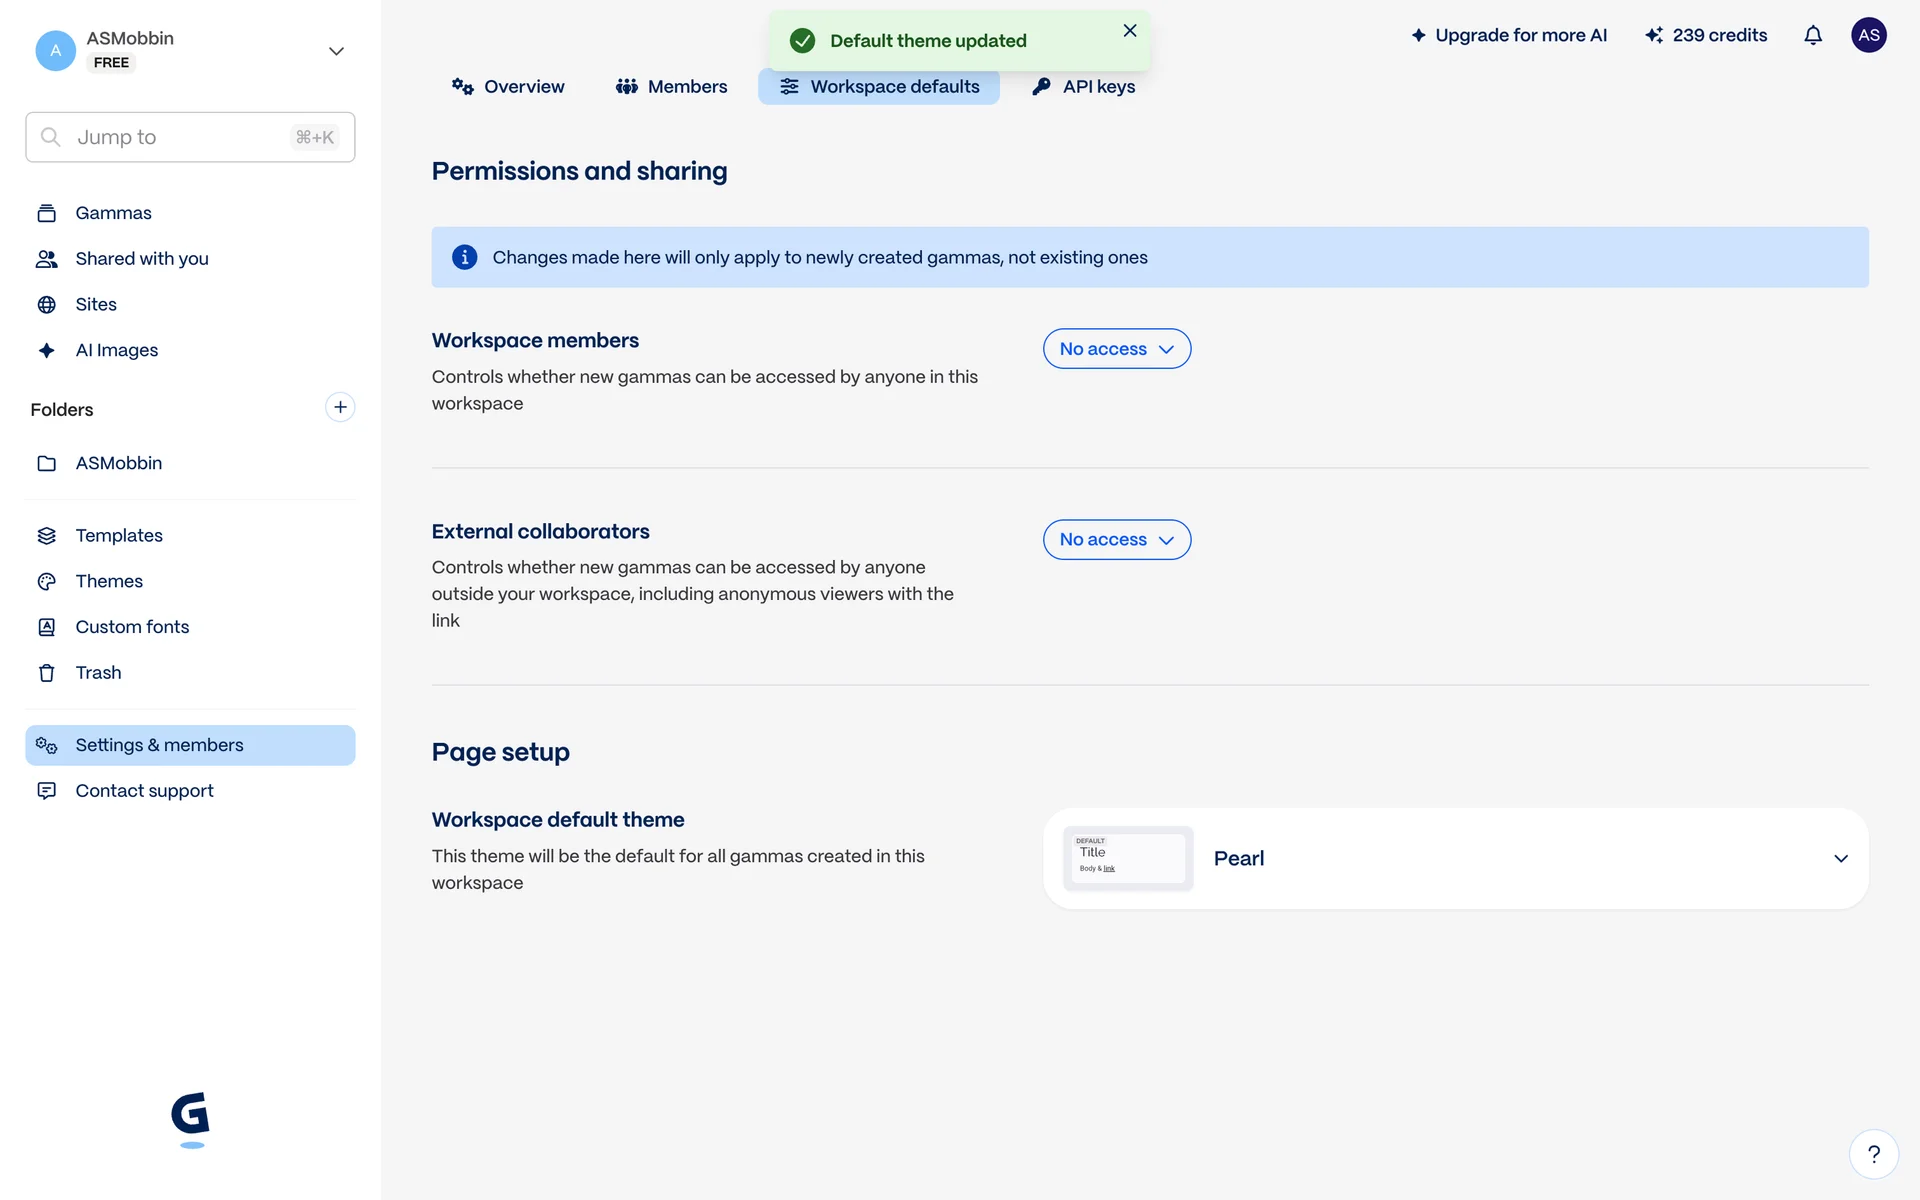
Task: Dismiss the Default theme updated toast
Action: (1130, 31)
